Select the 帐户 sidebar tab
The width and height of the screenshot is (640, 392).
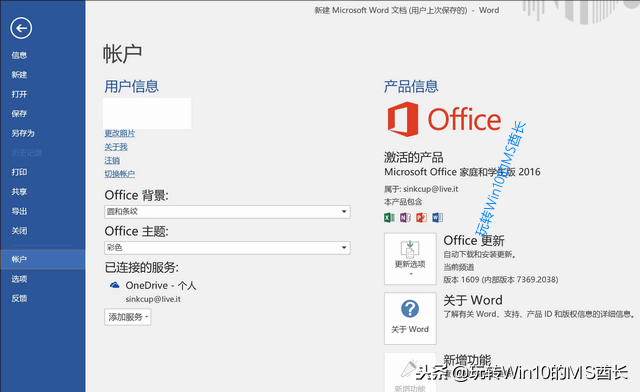[43, 259]
